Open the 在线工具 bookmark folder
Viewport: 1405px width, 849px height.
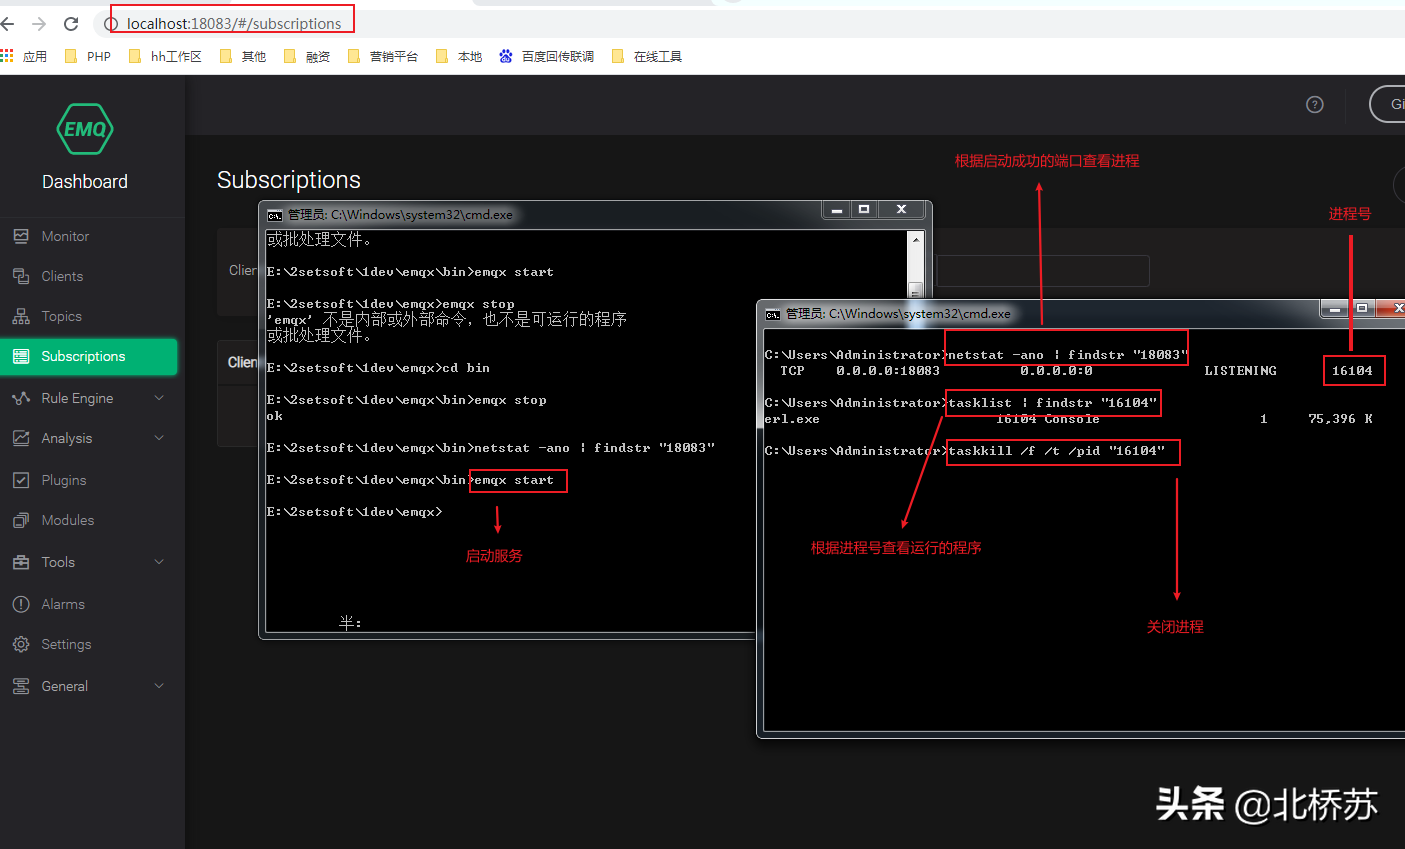(x=647, y=56)
